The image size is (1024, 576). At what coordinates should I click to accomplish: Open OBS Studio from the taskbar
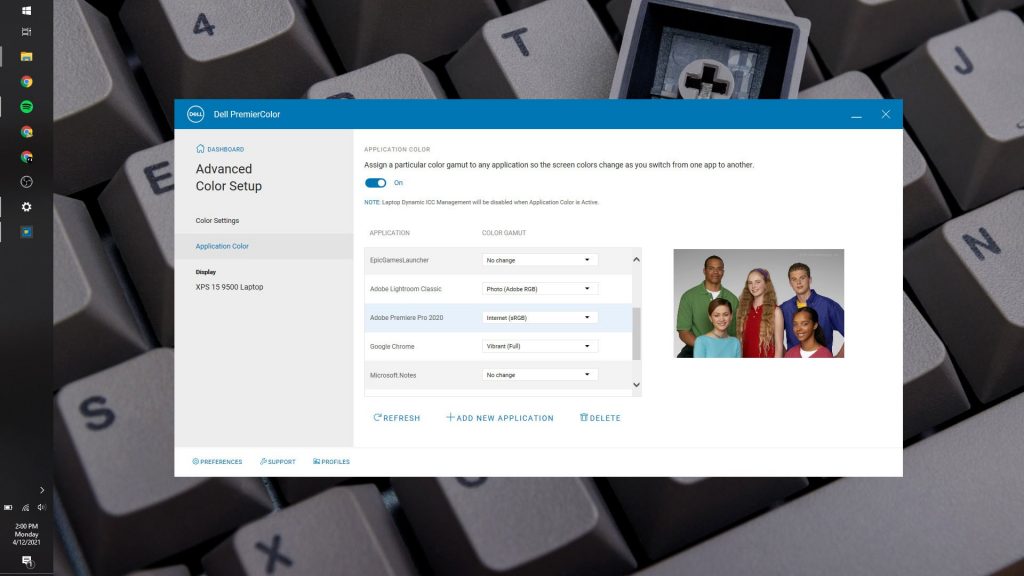click(26, 182)
